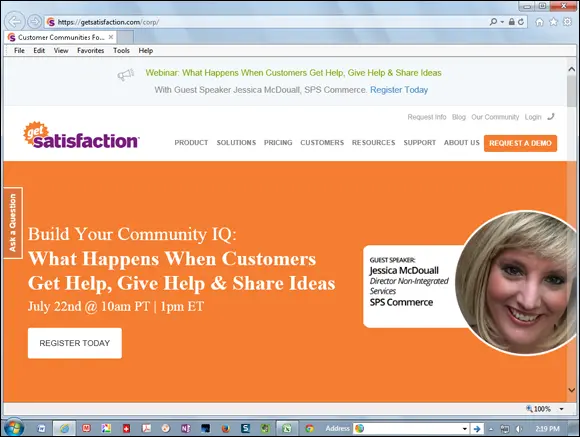Open the Request Info link
Viewport: 580px width, 437px height.
coord(427,117)
